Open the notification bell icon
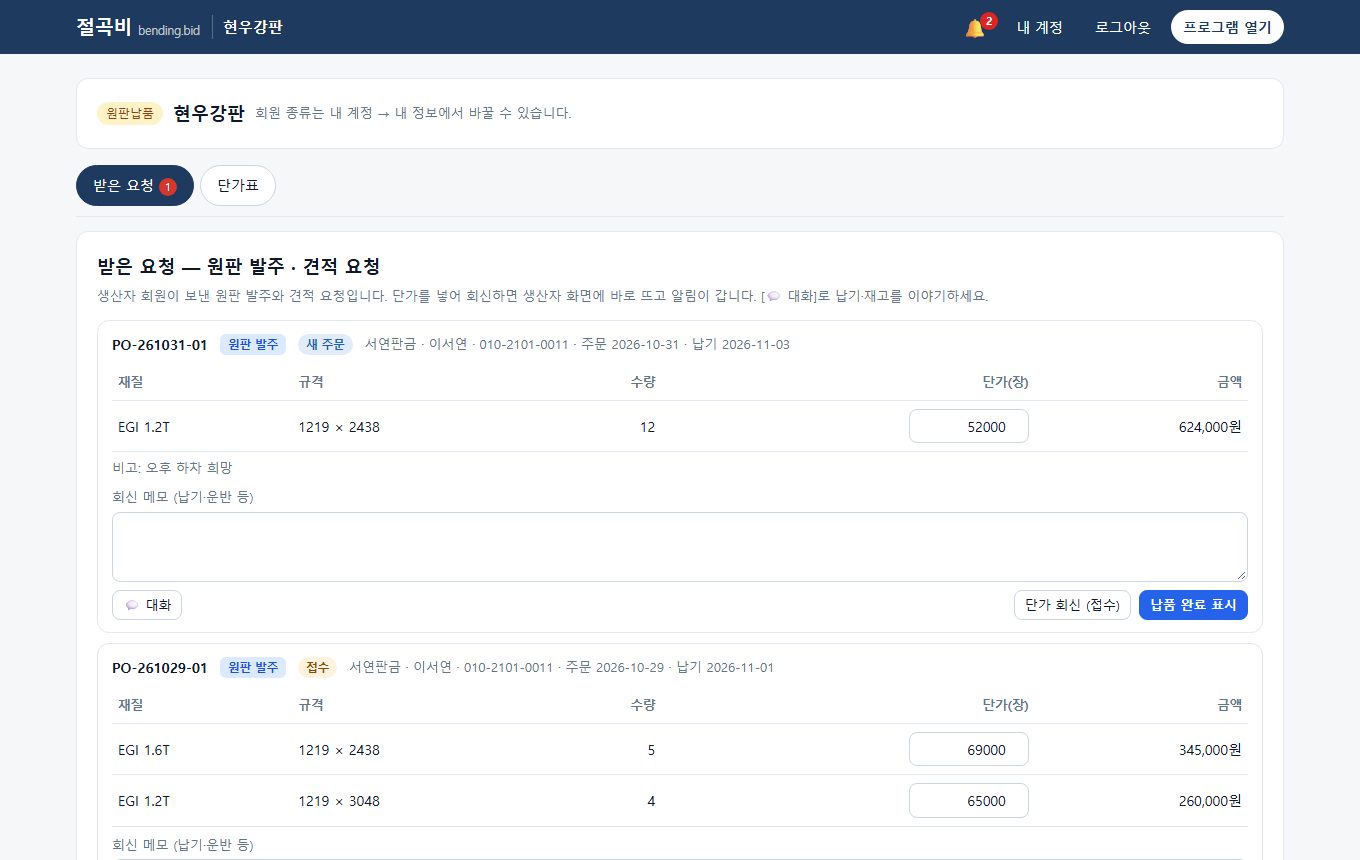 (975, 28)
